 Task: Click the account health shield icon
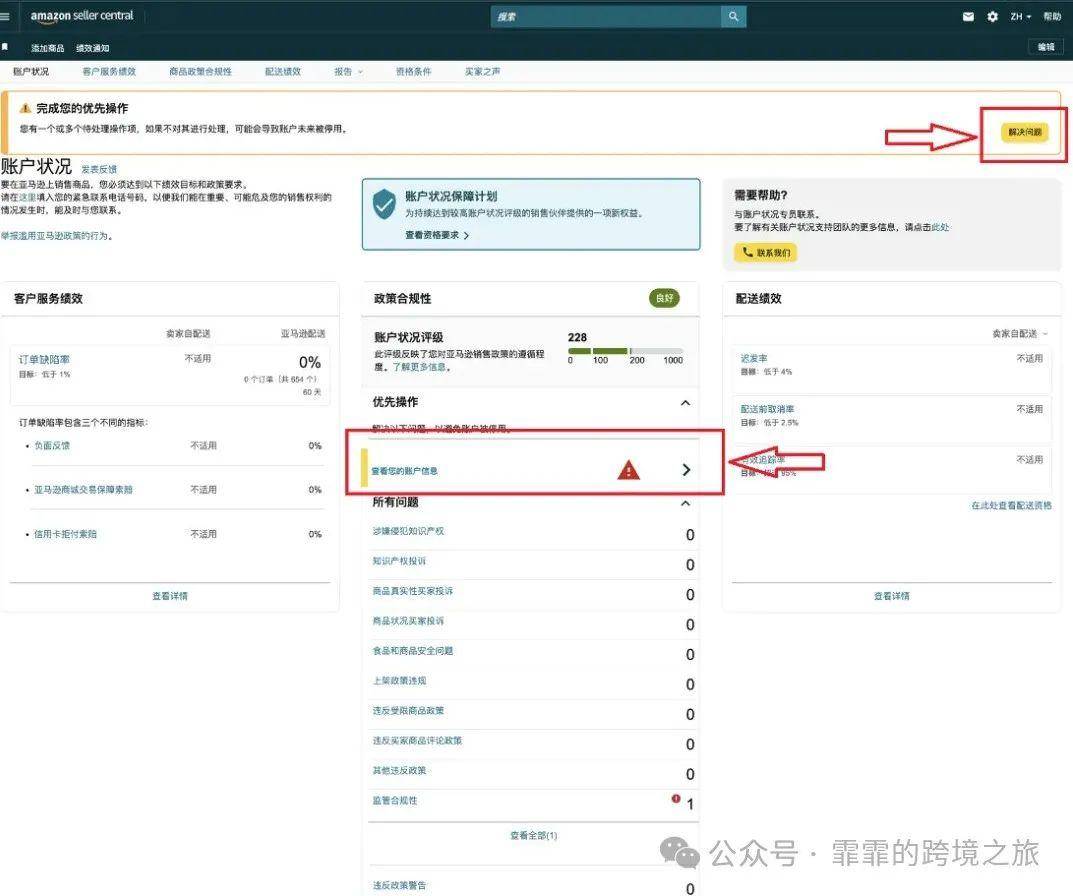384,204
